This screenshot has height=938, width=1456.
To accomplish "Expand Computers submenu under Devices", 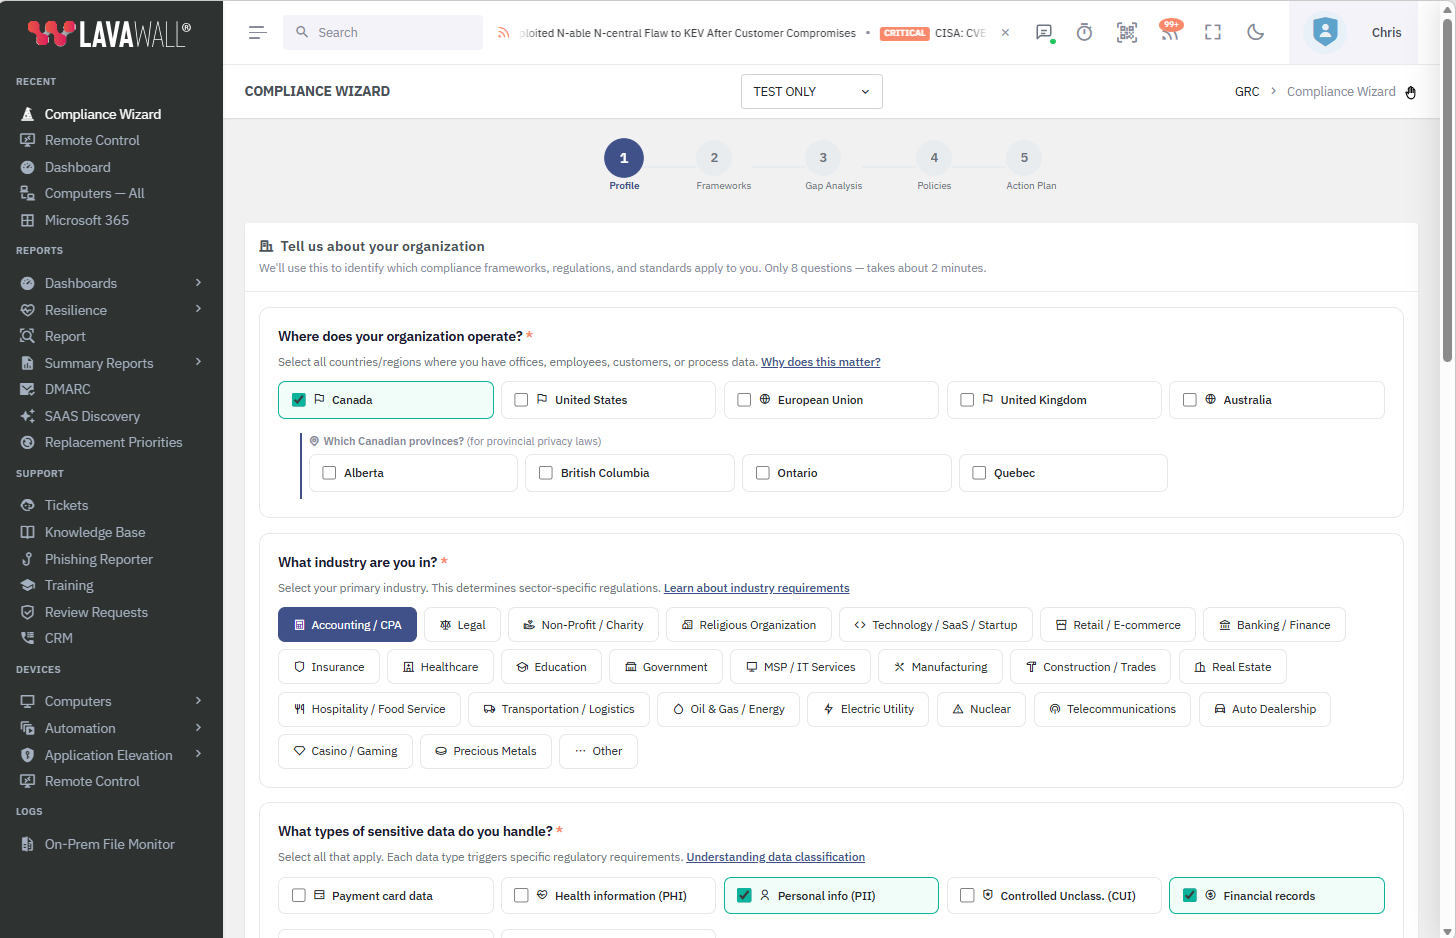I will (x=198, y=700).
